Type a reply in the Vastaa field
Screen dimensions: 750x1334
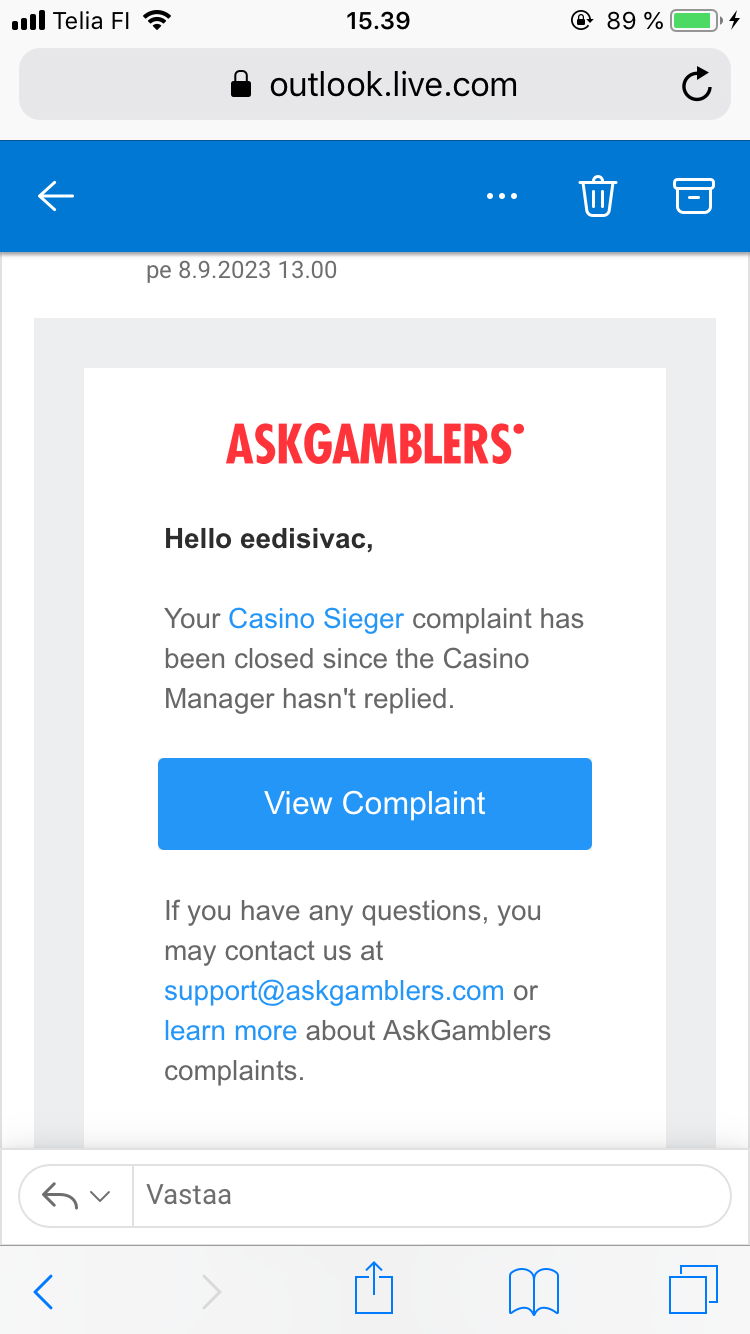[430, 1195]
